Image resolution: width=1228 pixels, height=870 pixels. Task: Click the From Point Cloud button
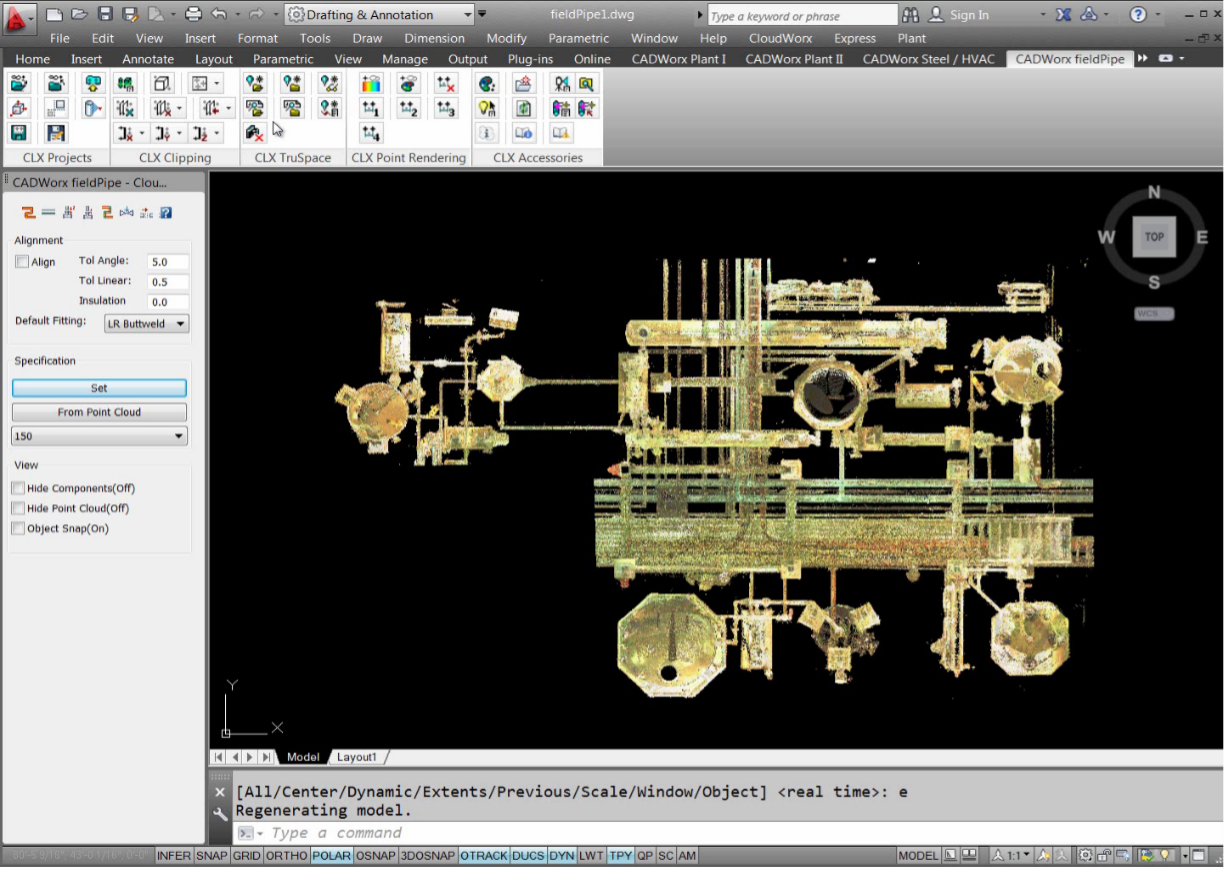tap(99, 412)
